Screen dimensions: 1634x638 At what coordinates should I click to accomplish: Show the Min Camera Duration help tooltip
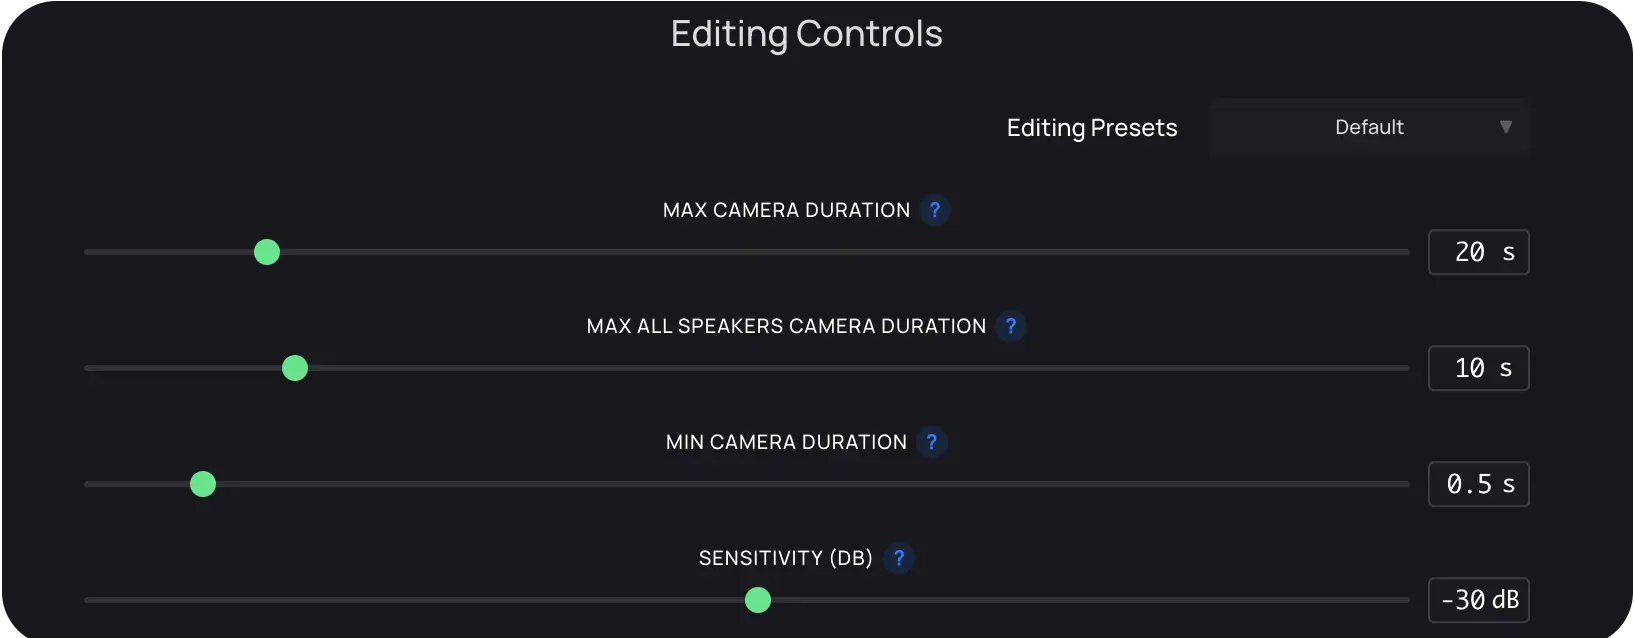(932, 442)
